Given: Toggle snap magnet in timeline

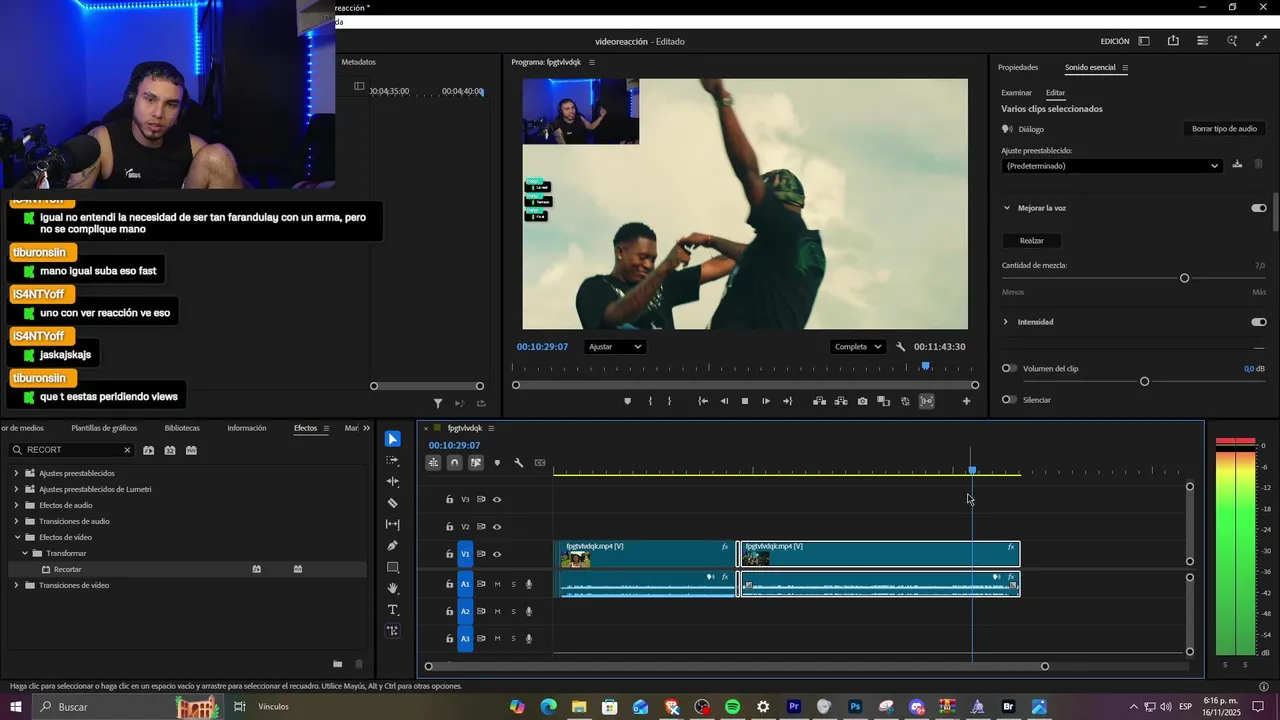Looking at the screenshot, I should [454, 463].
